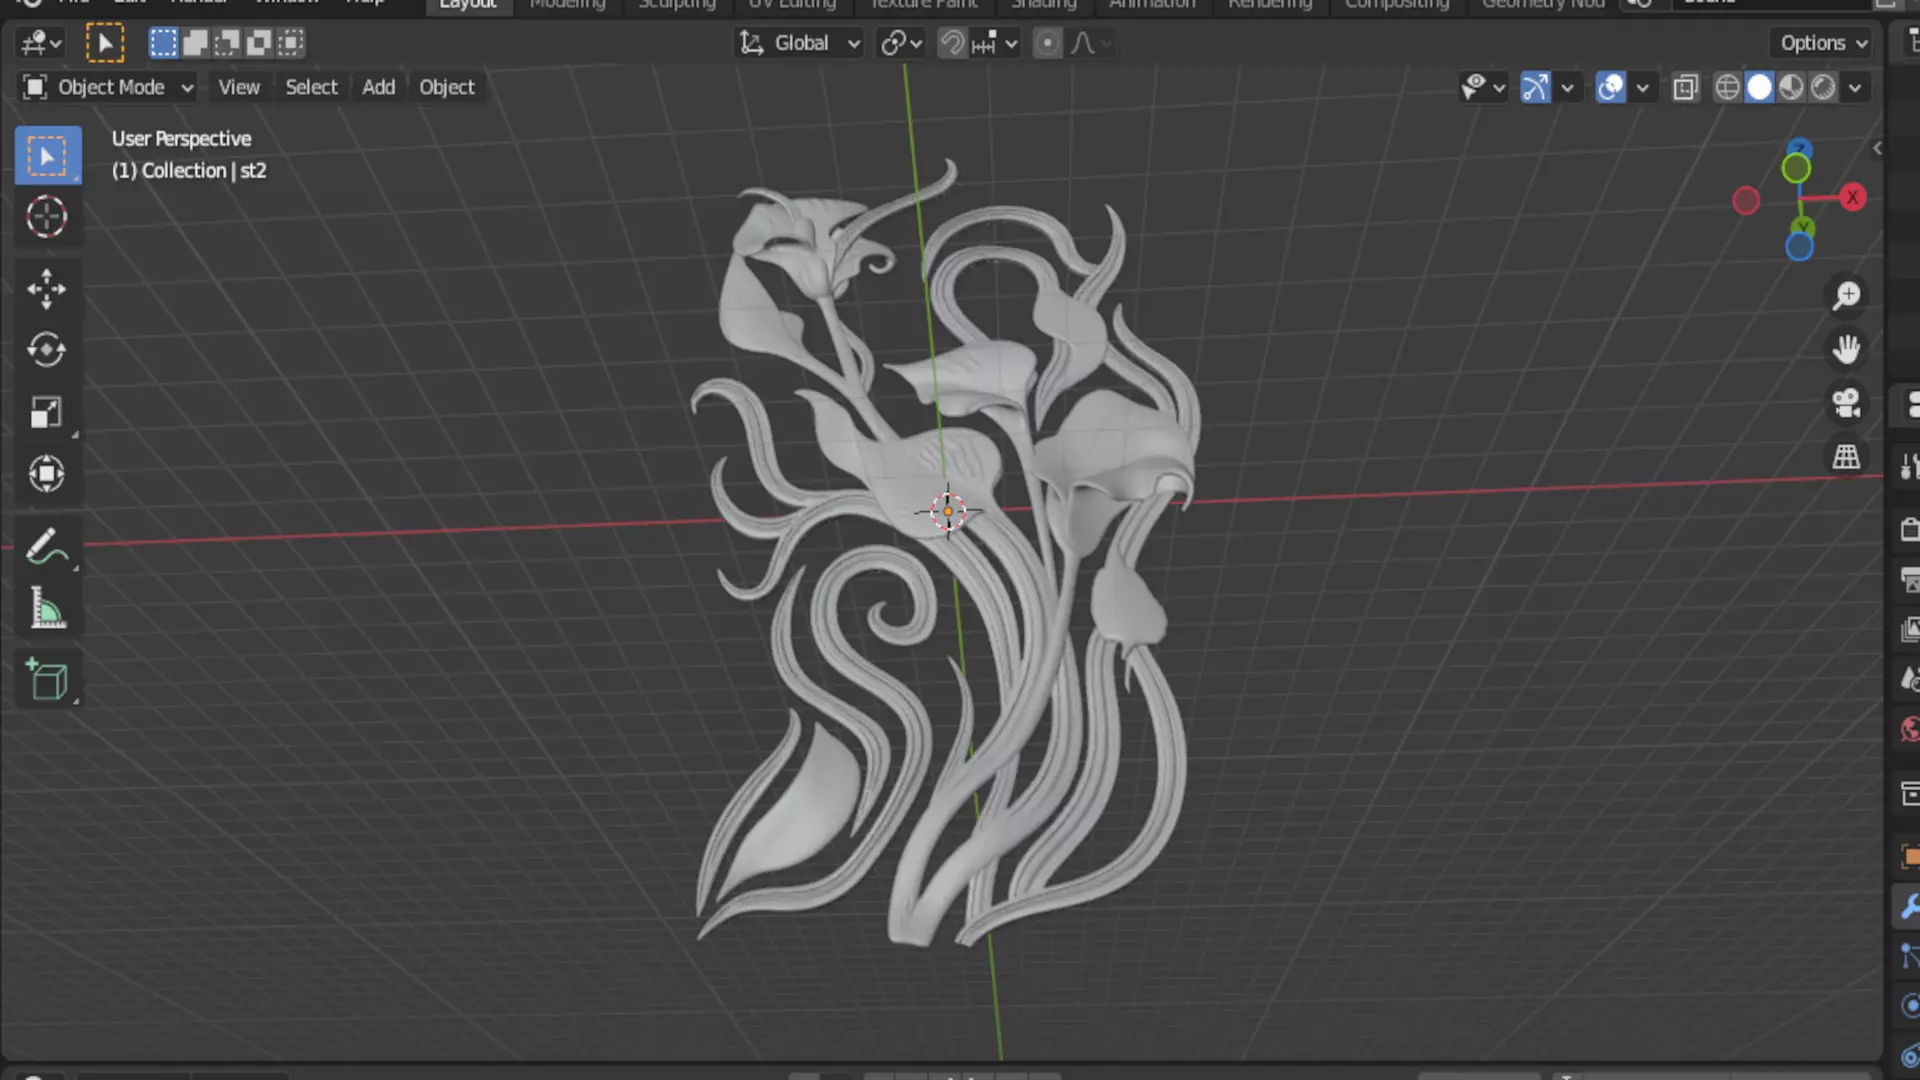
Task: Switch to orthographic view grid icon
Action: (1846, 457)
